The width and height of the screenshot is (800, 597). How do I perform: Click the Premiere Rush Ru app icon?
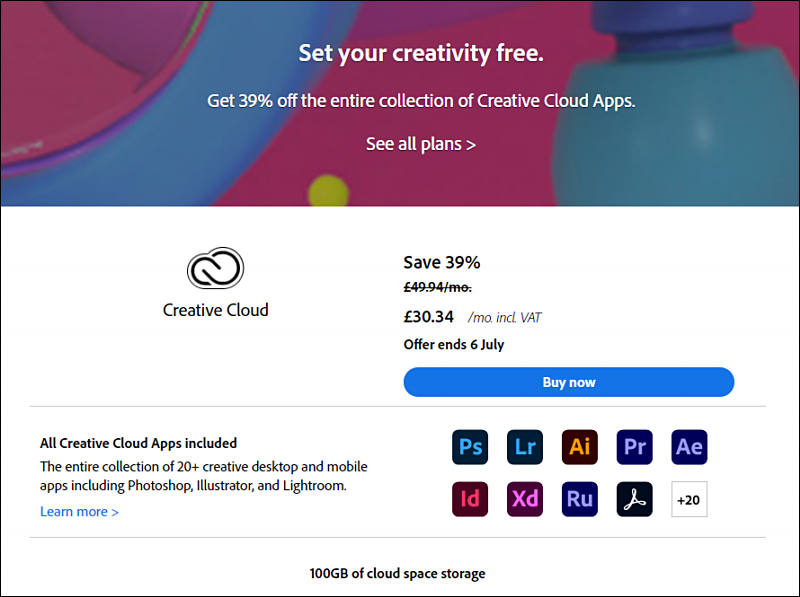click(x=580, y=499)
